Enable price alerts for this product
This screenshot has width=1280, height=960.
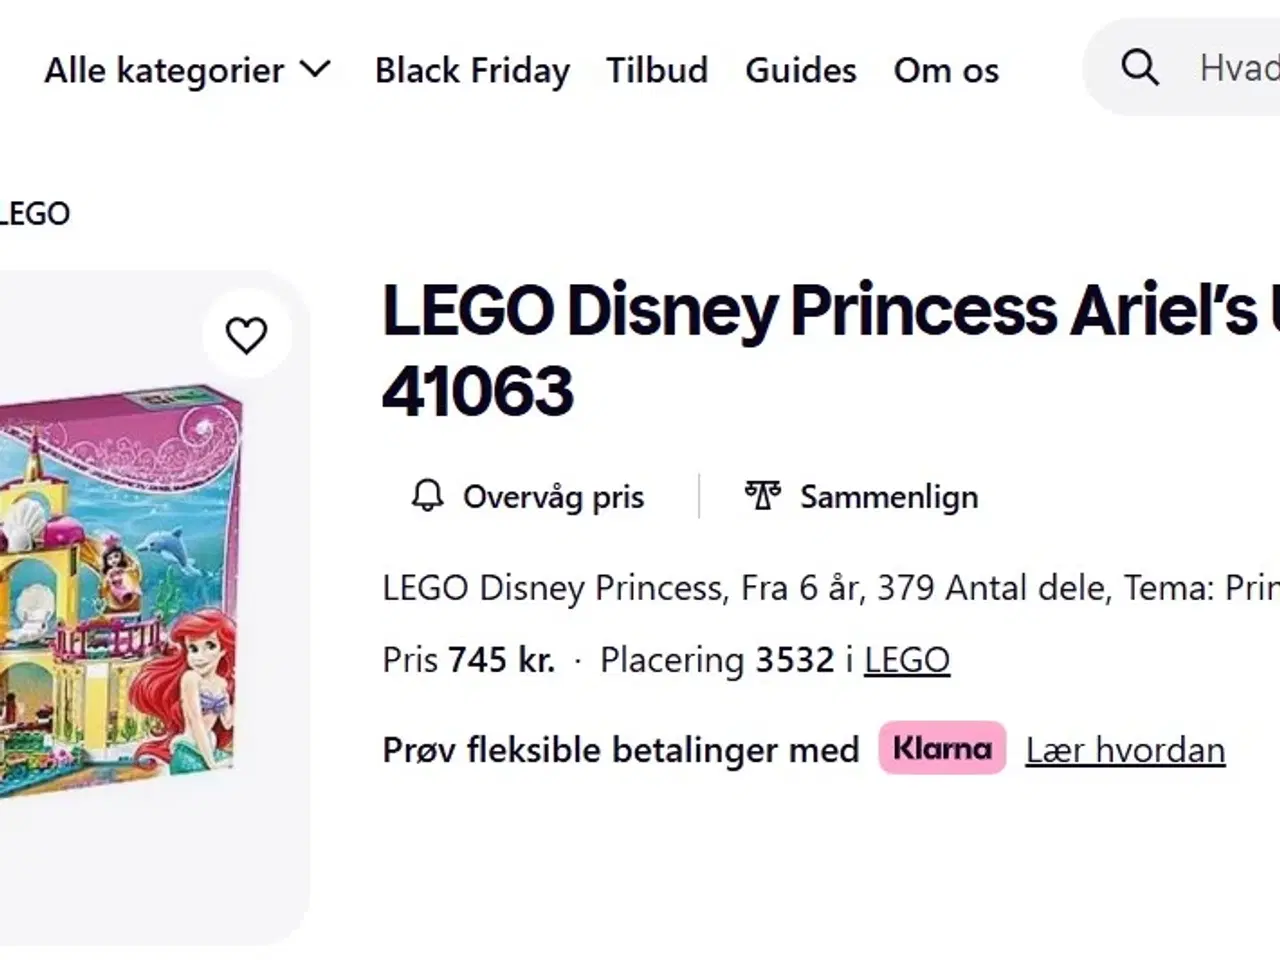(x=528, y=497)
